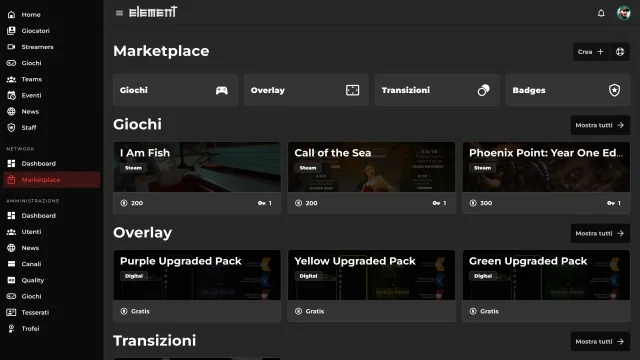Select the Giochi category card
Viewport: 640px width, 360px height.
click(175, 90)
